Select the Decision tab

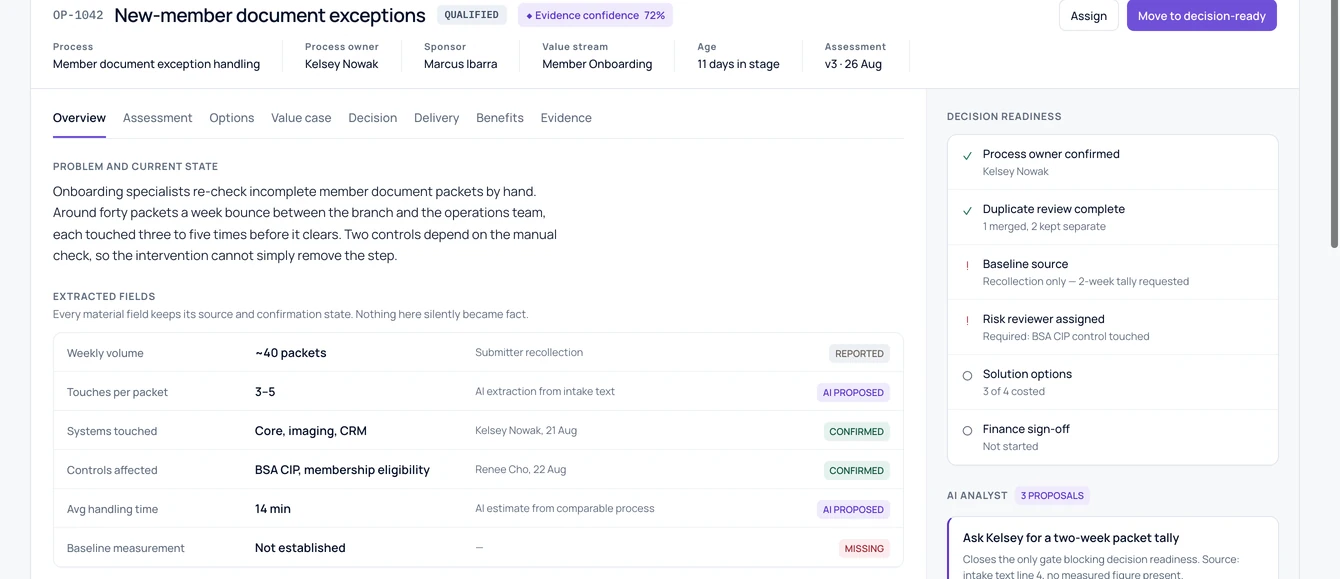click(x=372, y=118)
